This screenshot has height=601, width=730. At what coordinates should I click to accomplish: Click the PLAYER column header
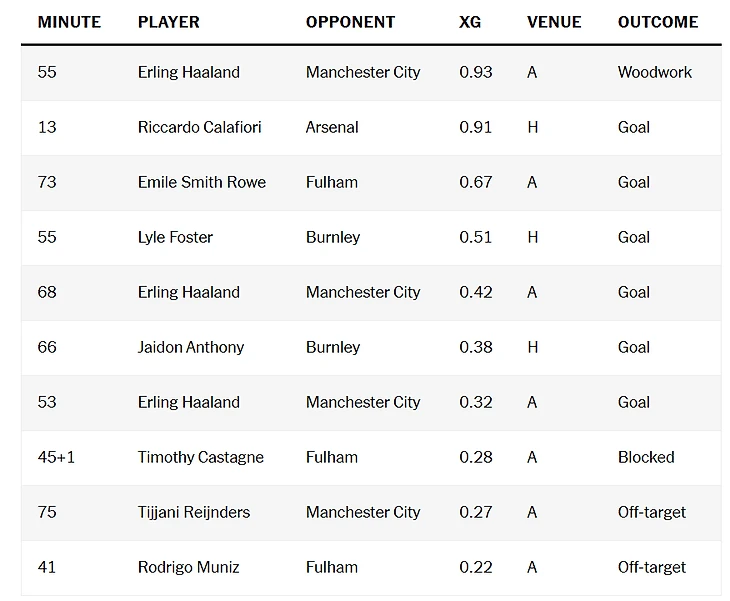169,22
